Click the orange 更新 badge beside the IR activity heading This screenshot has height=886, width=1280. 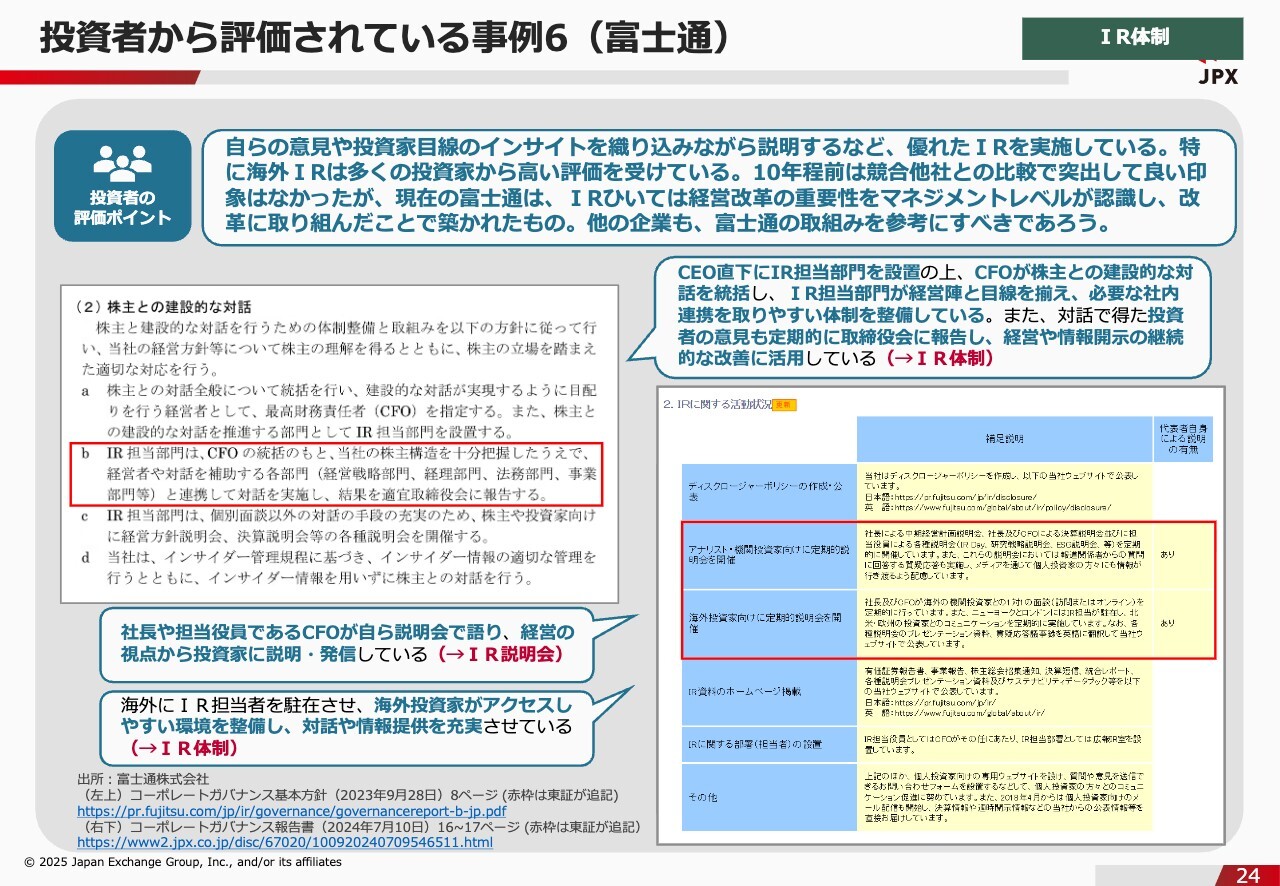click(x=785, y=405)
